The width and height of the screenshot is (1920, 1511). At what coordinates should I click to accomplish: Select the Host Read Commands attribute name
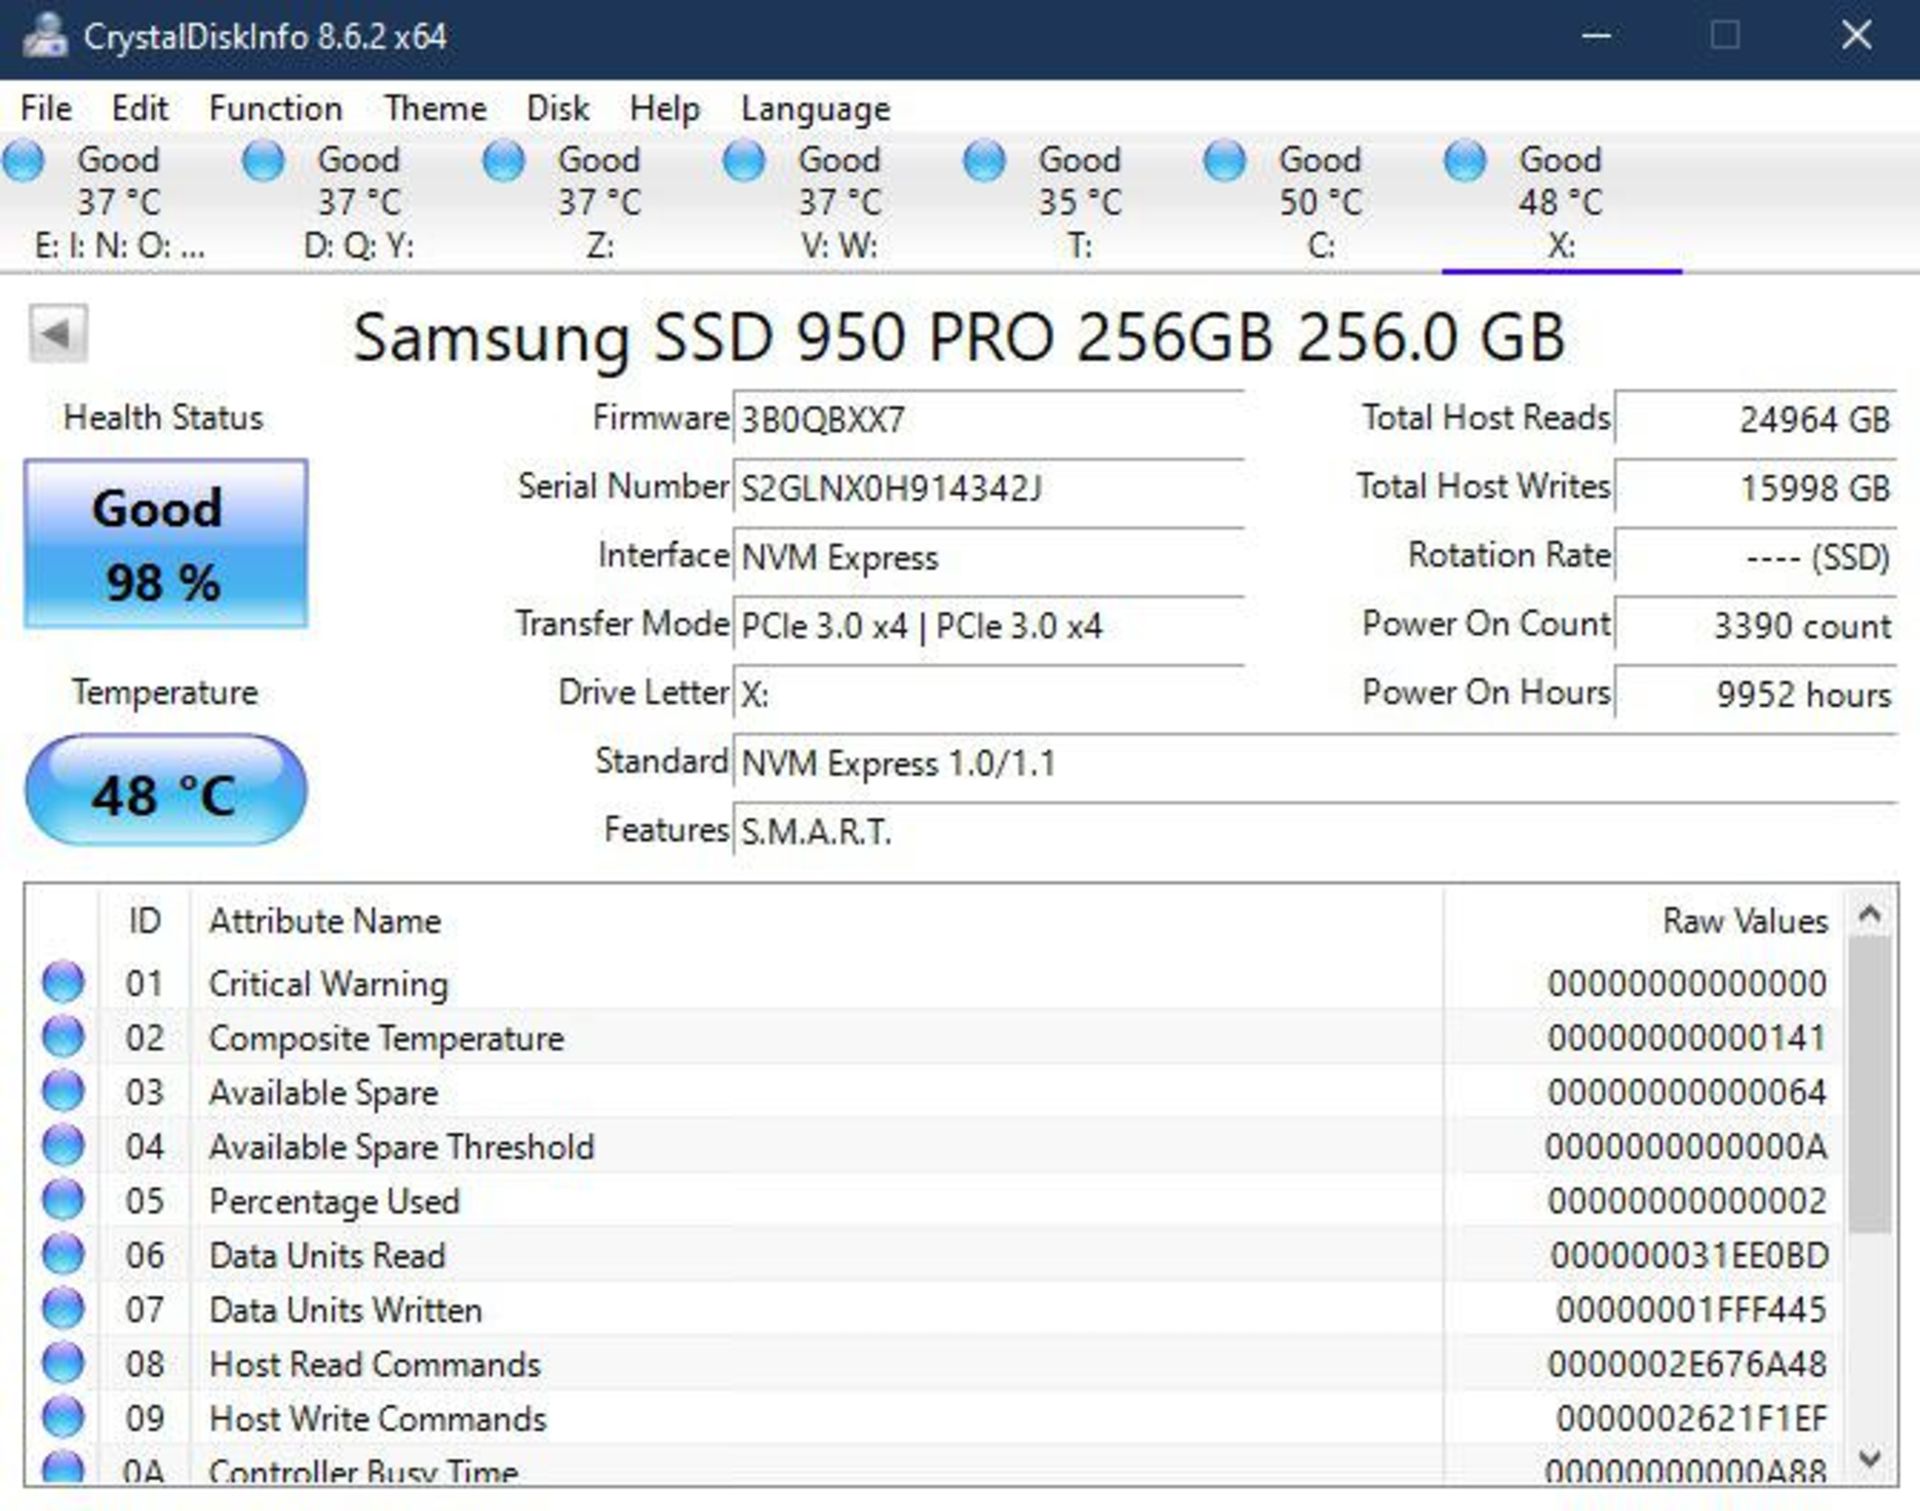[375, 1364]
